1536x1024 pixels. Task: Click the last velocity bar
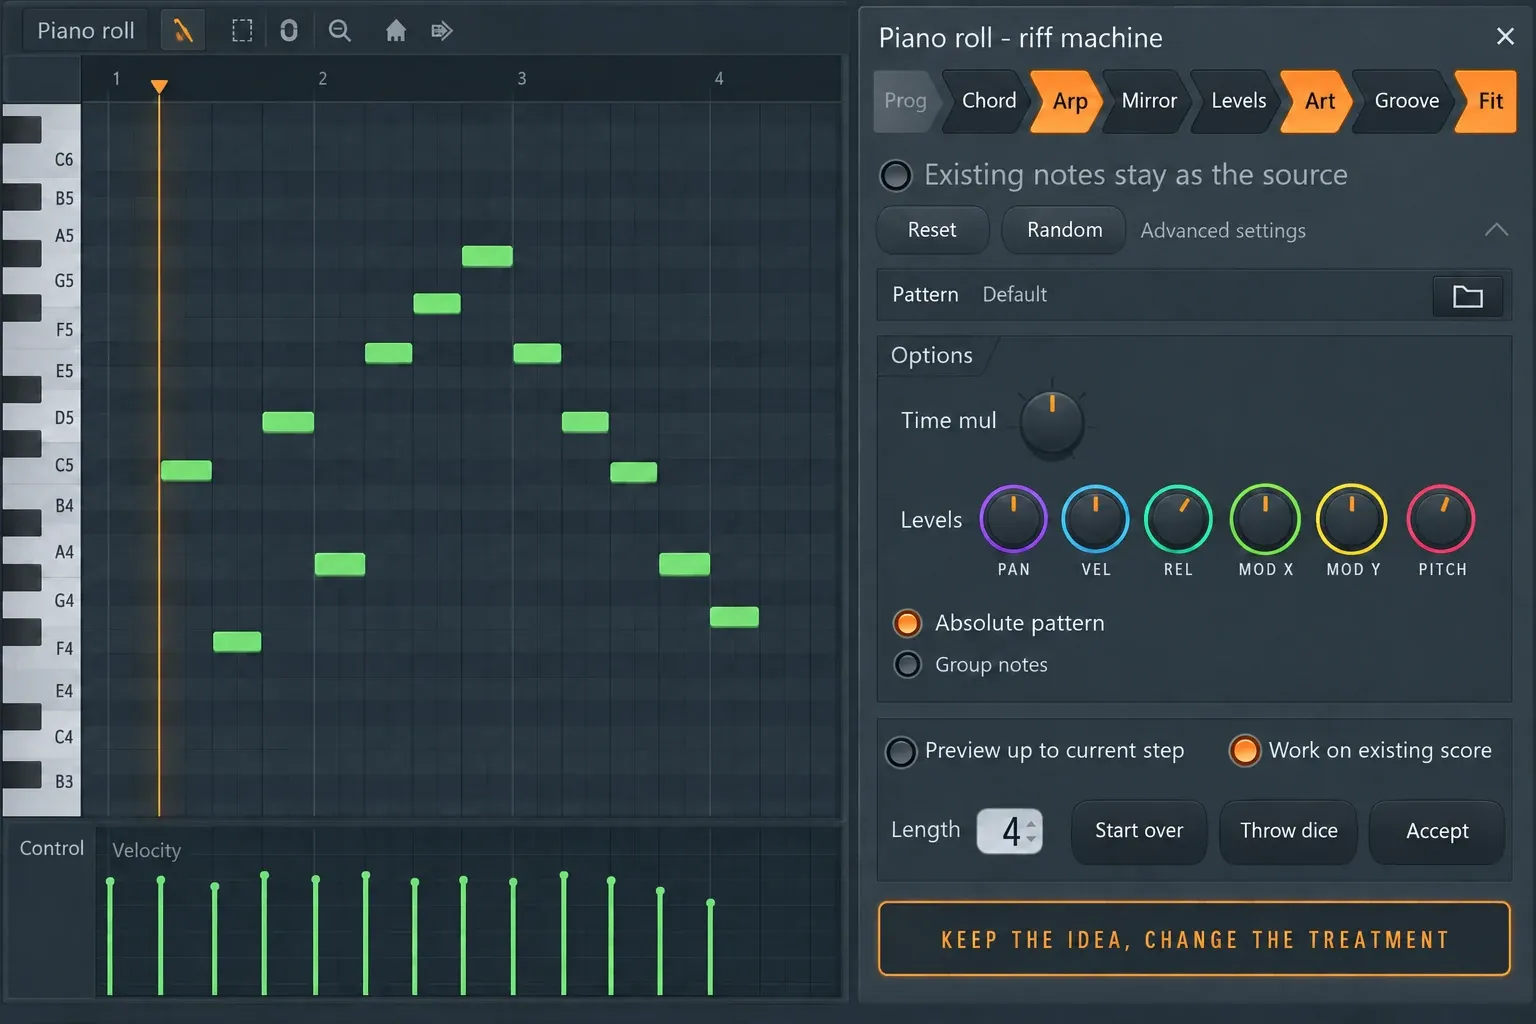(711, 948)
